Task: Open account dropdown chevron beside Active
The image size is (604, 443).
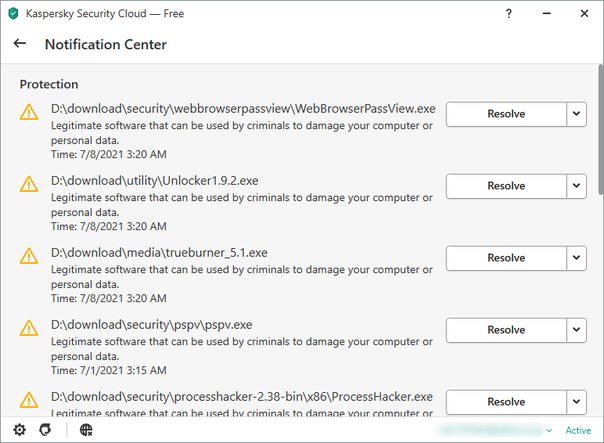Action: [x=549, y=430]
